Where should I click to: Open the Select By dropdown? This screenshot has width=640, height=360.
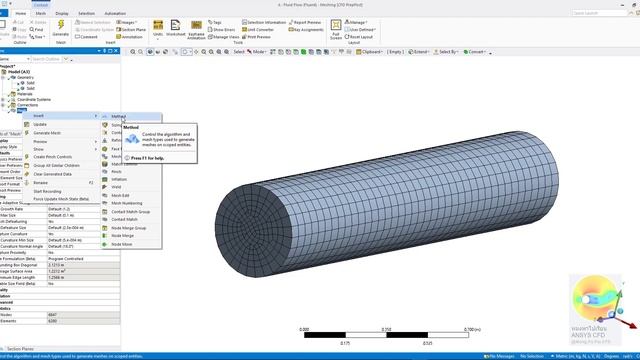point(446,52)
